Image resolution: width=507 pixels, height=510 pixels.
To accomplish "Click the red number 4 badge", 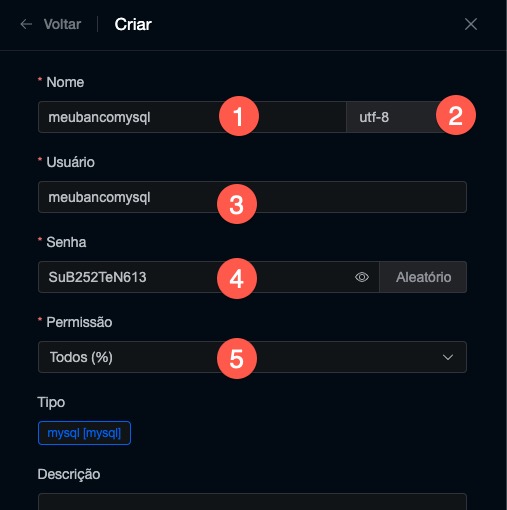I will (x=237, y=278).
